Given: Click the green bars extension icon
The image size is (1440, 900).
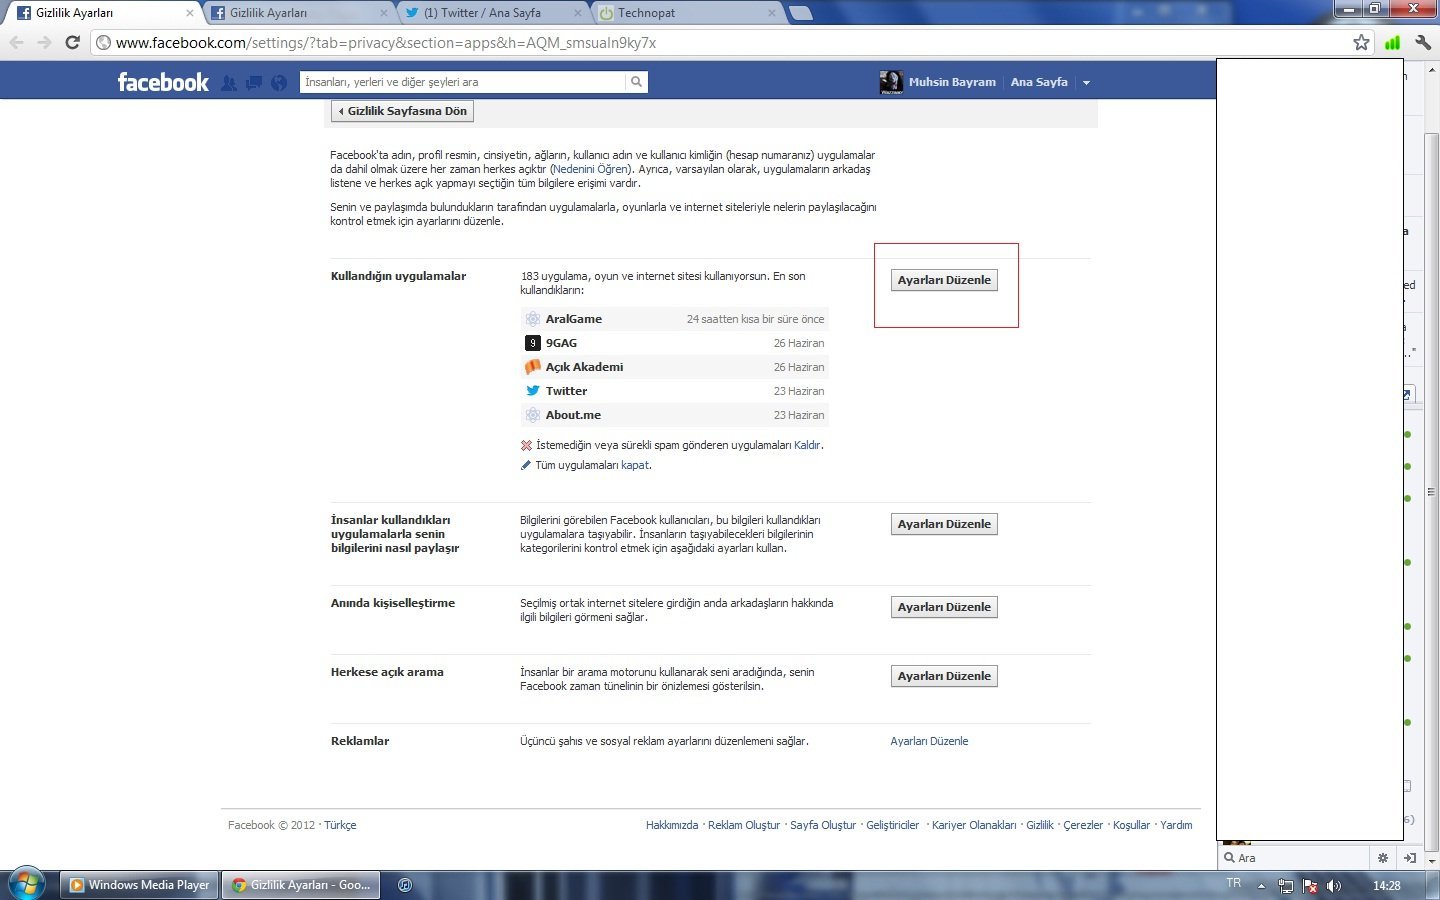Looking at the screenshot, I should [1392, 43].
